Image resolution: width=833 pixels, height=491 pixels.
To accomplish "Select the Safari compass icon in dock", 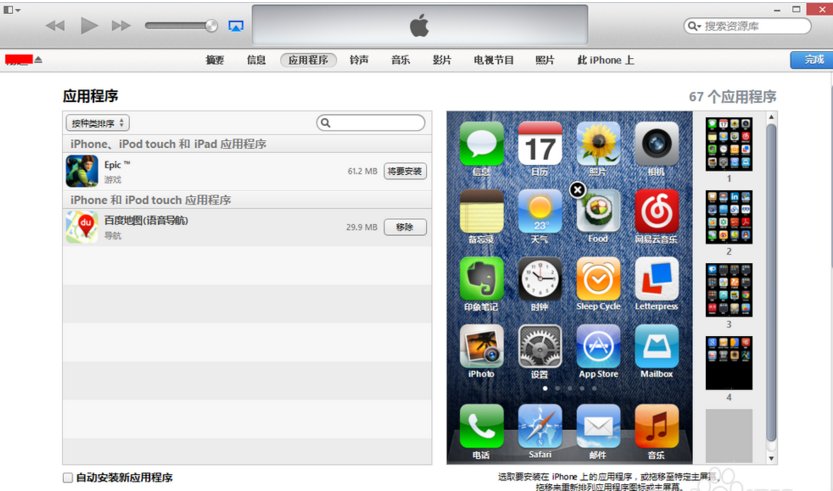I will coord(540,426).
